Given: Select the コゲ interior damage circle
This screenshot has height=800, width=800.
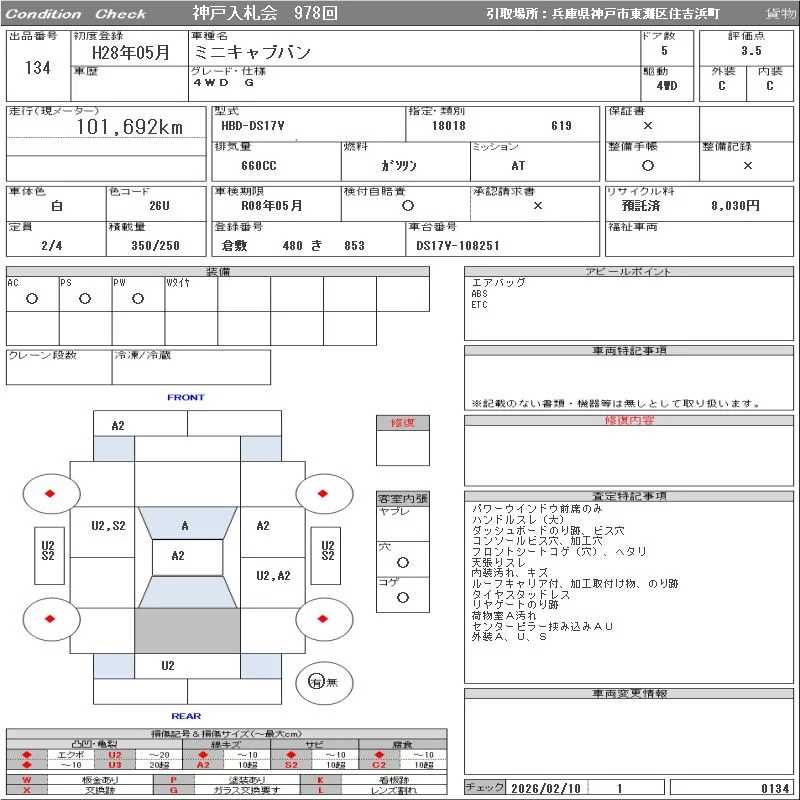Looking at the screenshot, I should 403,597.
